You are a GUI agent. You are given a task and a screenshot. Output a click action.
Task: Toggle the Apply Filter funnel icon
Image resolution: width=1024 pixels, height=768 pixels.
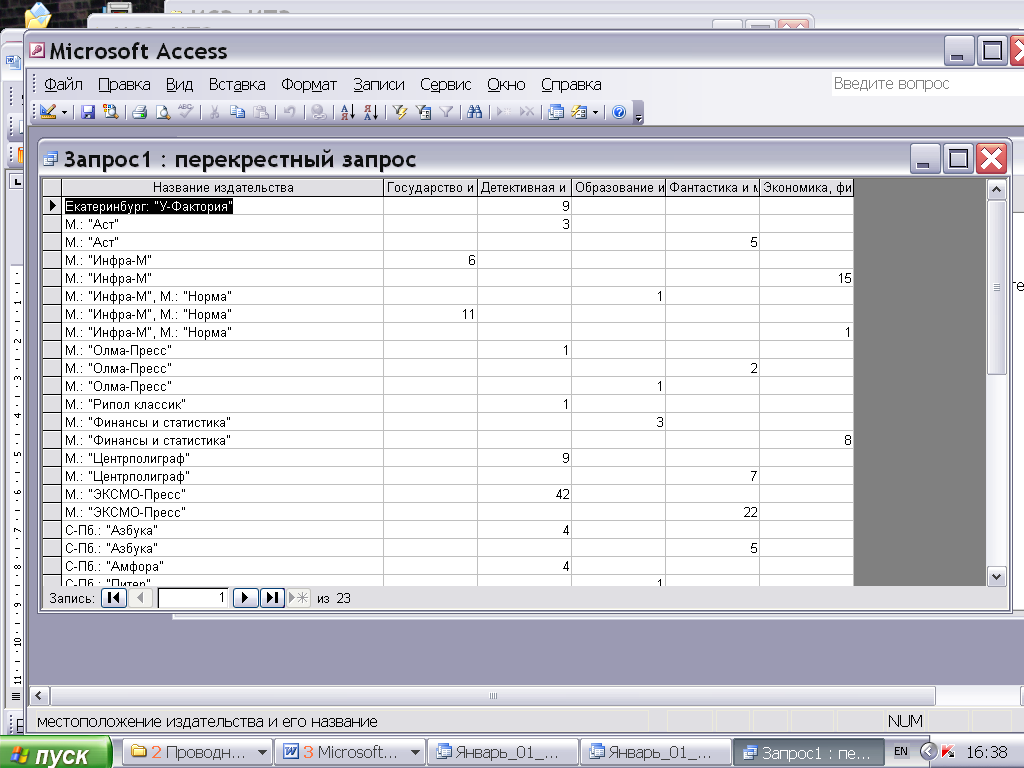[446, 112]
